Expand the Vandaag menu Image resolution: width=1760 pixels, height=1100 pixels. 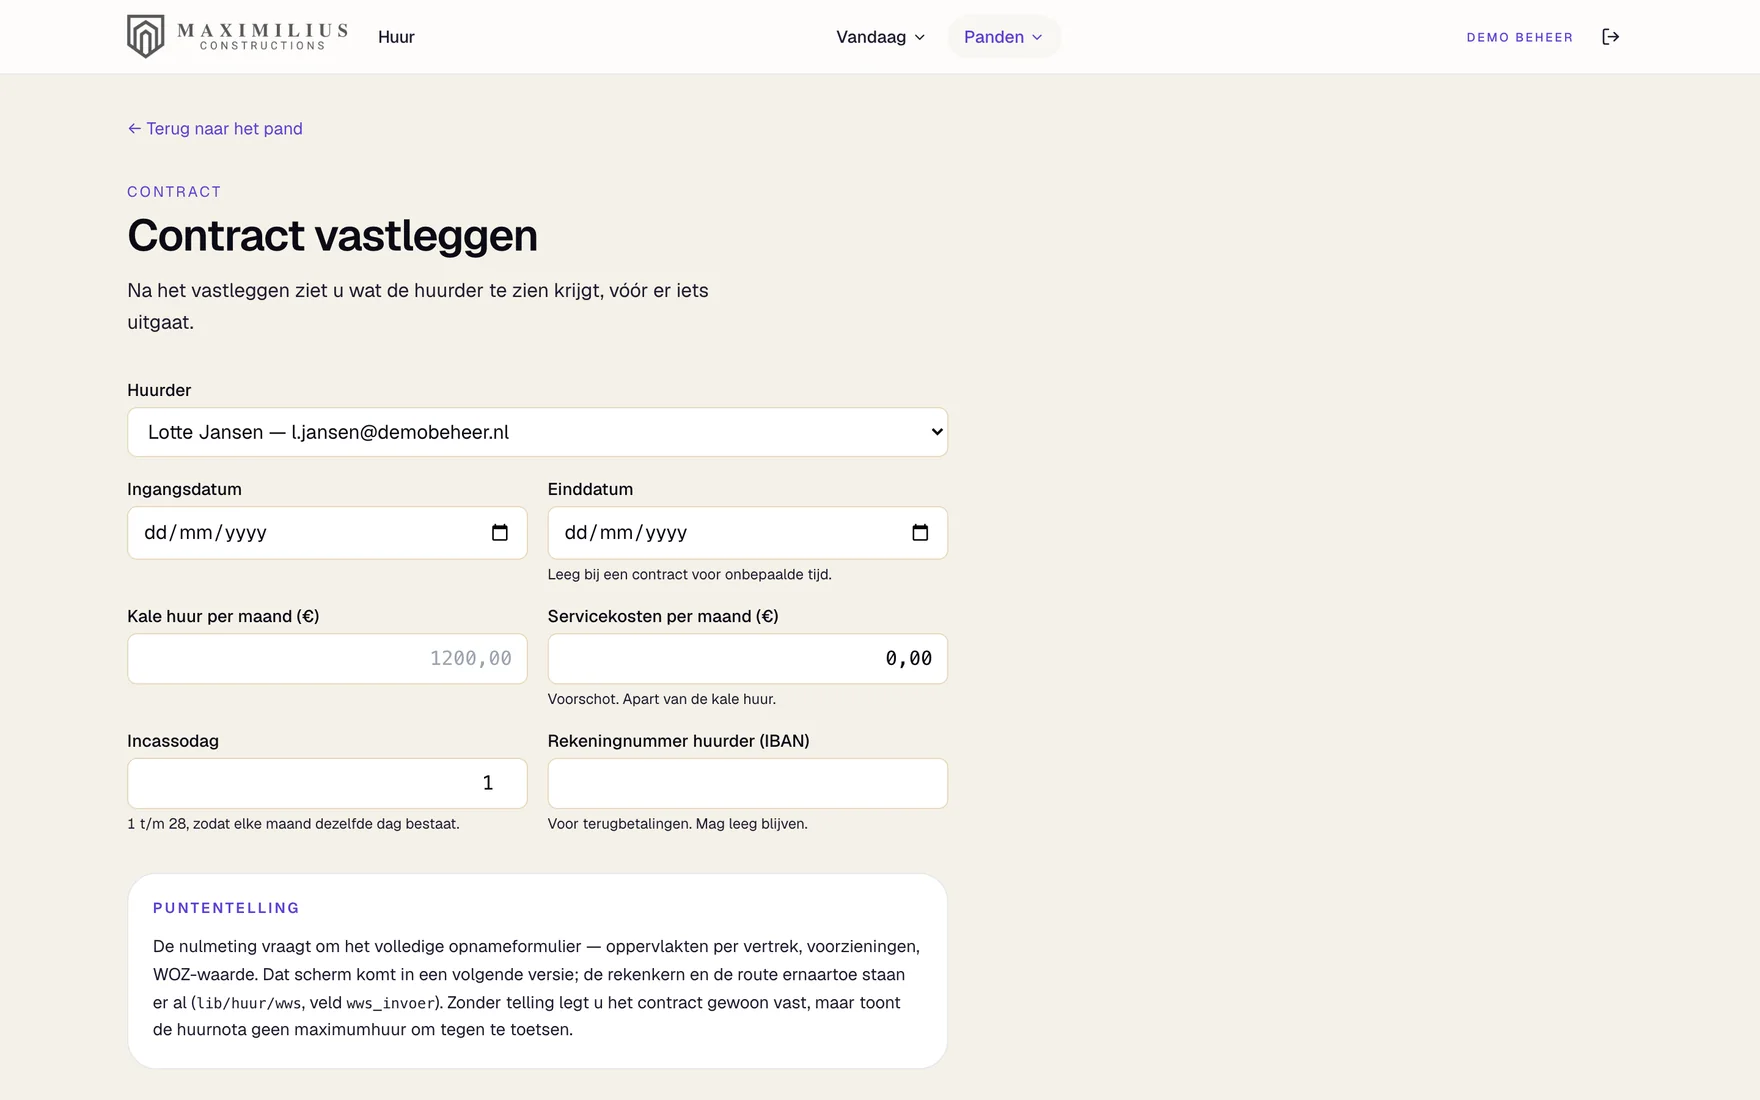(x=881, y=37)
